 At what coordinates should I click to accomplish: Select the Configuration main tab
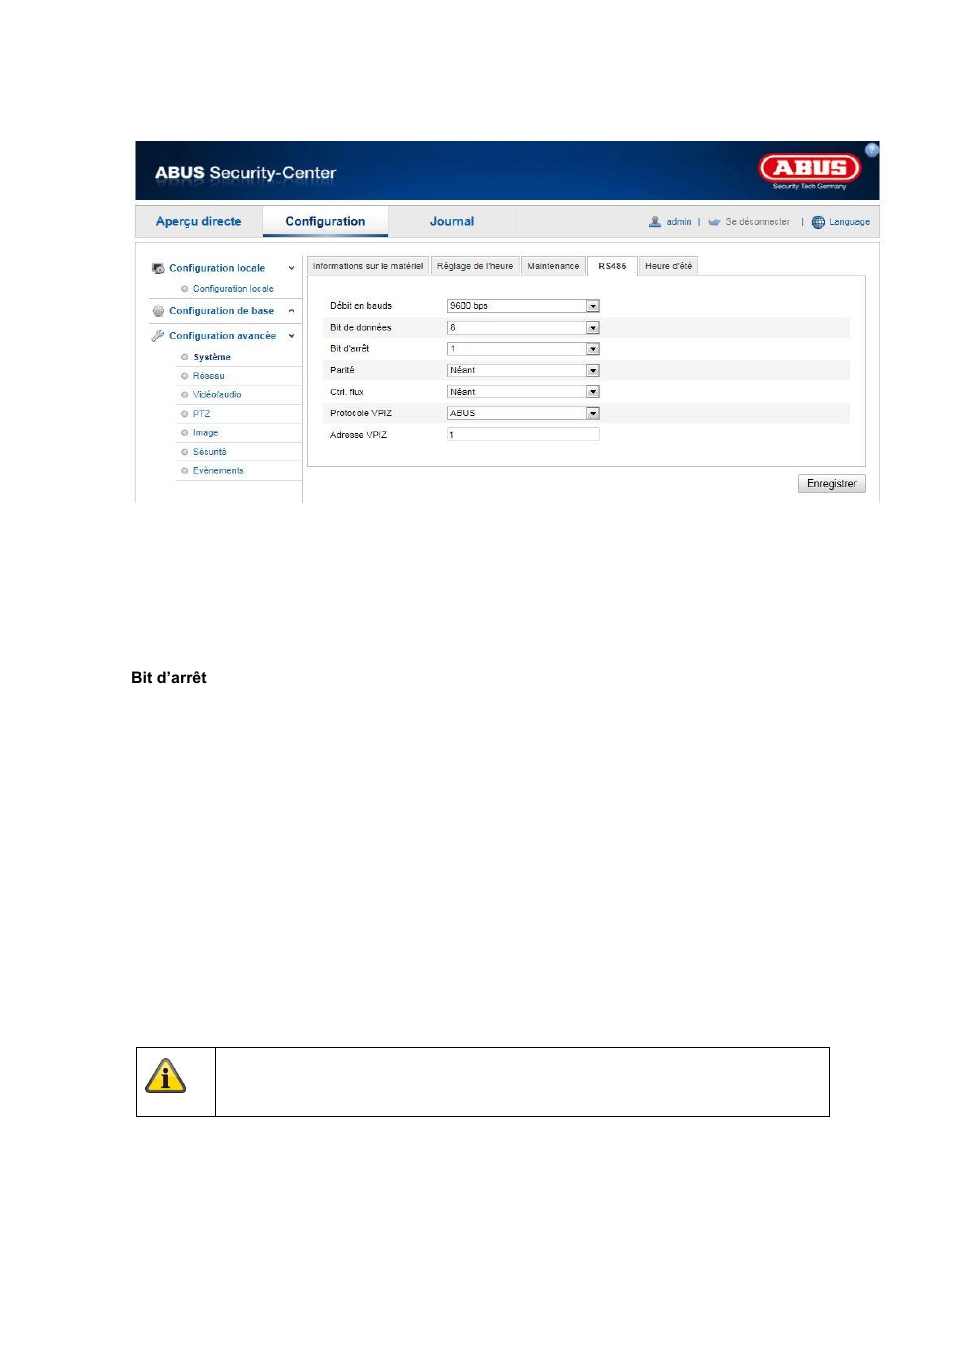click(x=325, y=221)
